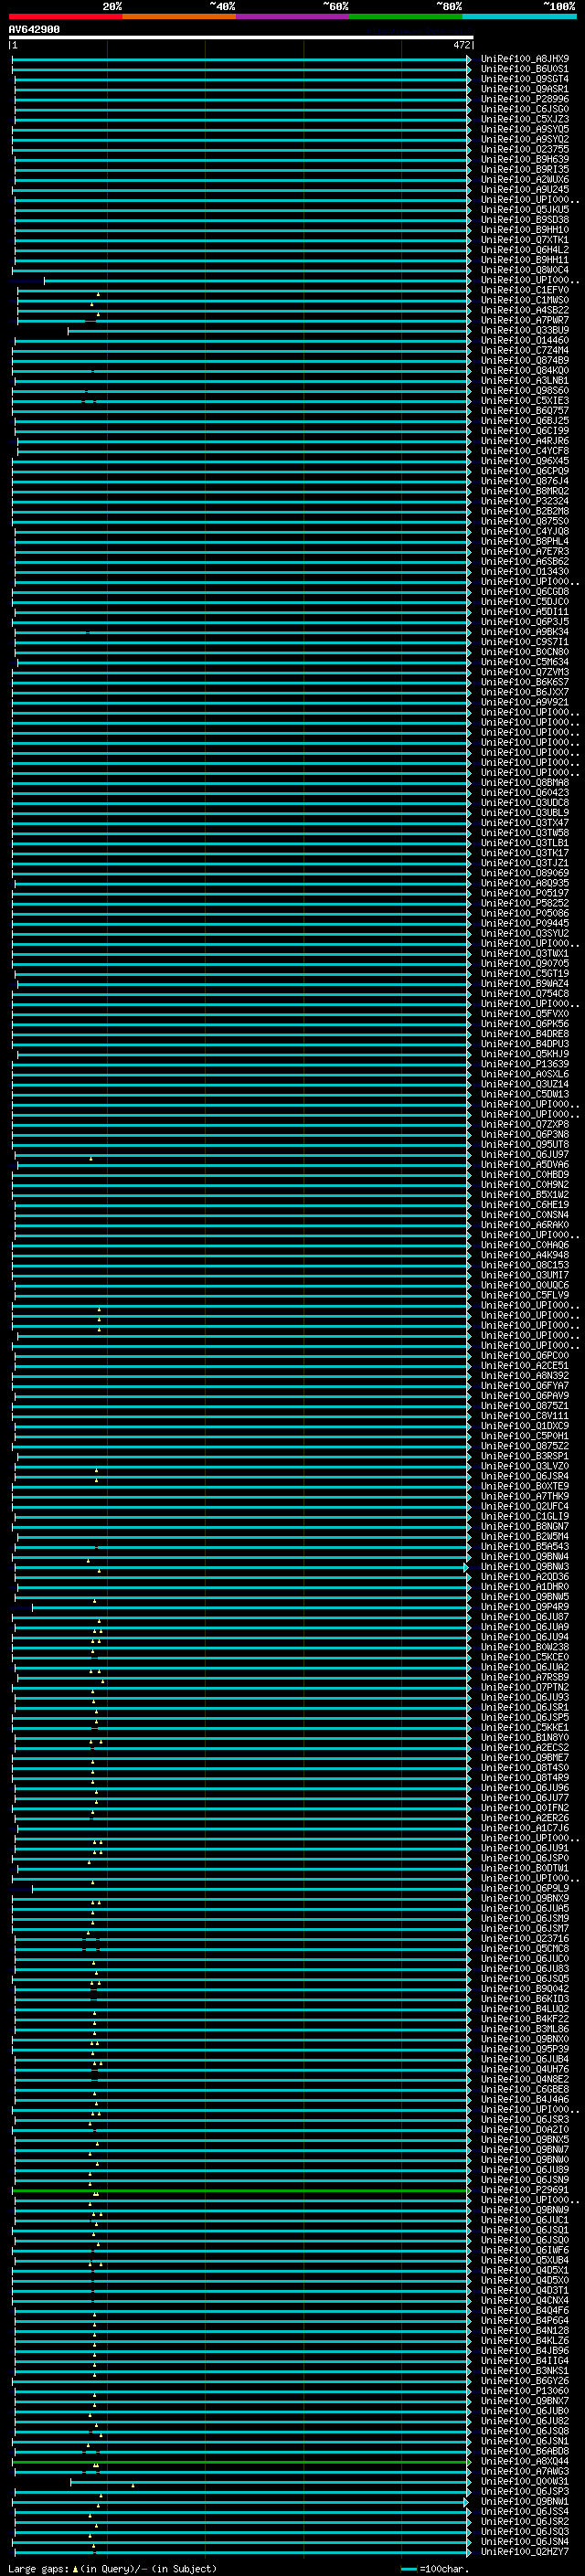Select the UniRef100_A2WUX6 label
The image size is (585, 2576).
coord(524,179)
